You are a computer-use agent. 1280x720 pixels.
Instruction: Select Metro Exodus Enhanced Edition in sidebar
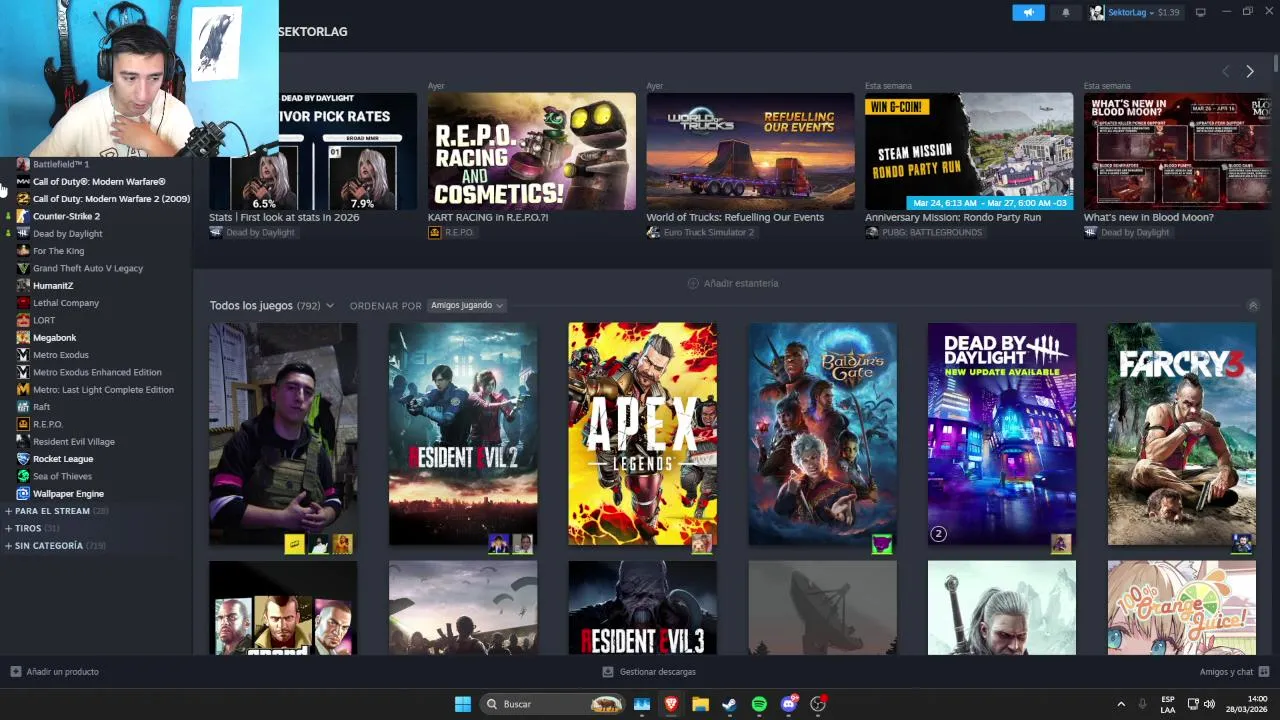(x=97, y=372)
